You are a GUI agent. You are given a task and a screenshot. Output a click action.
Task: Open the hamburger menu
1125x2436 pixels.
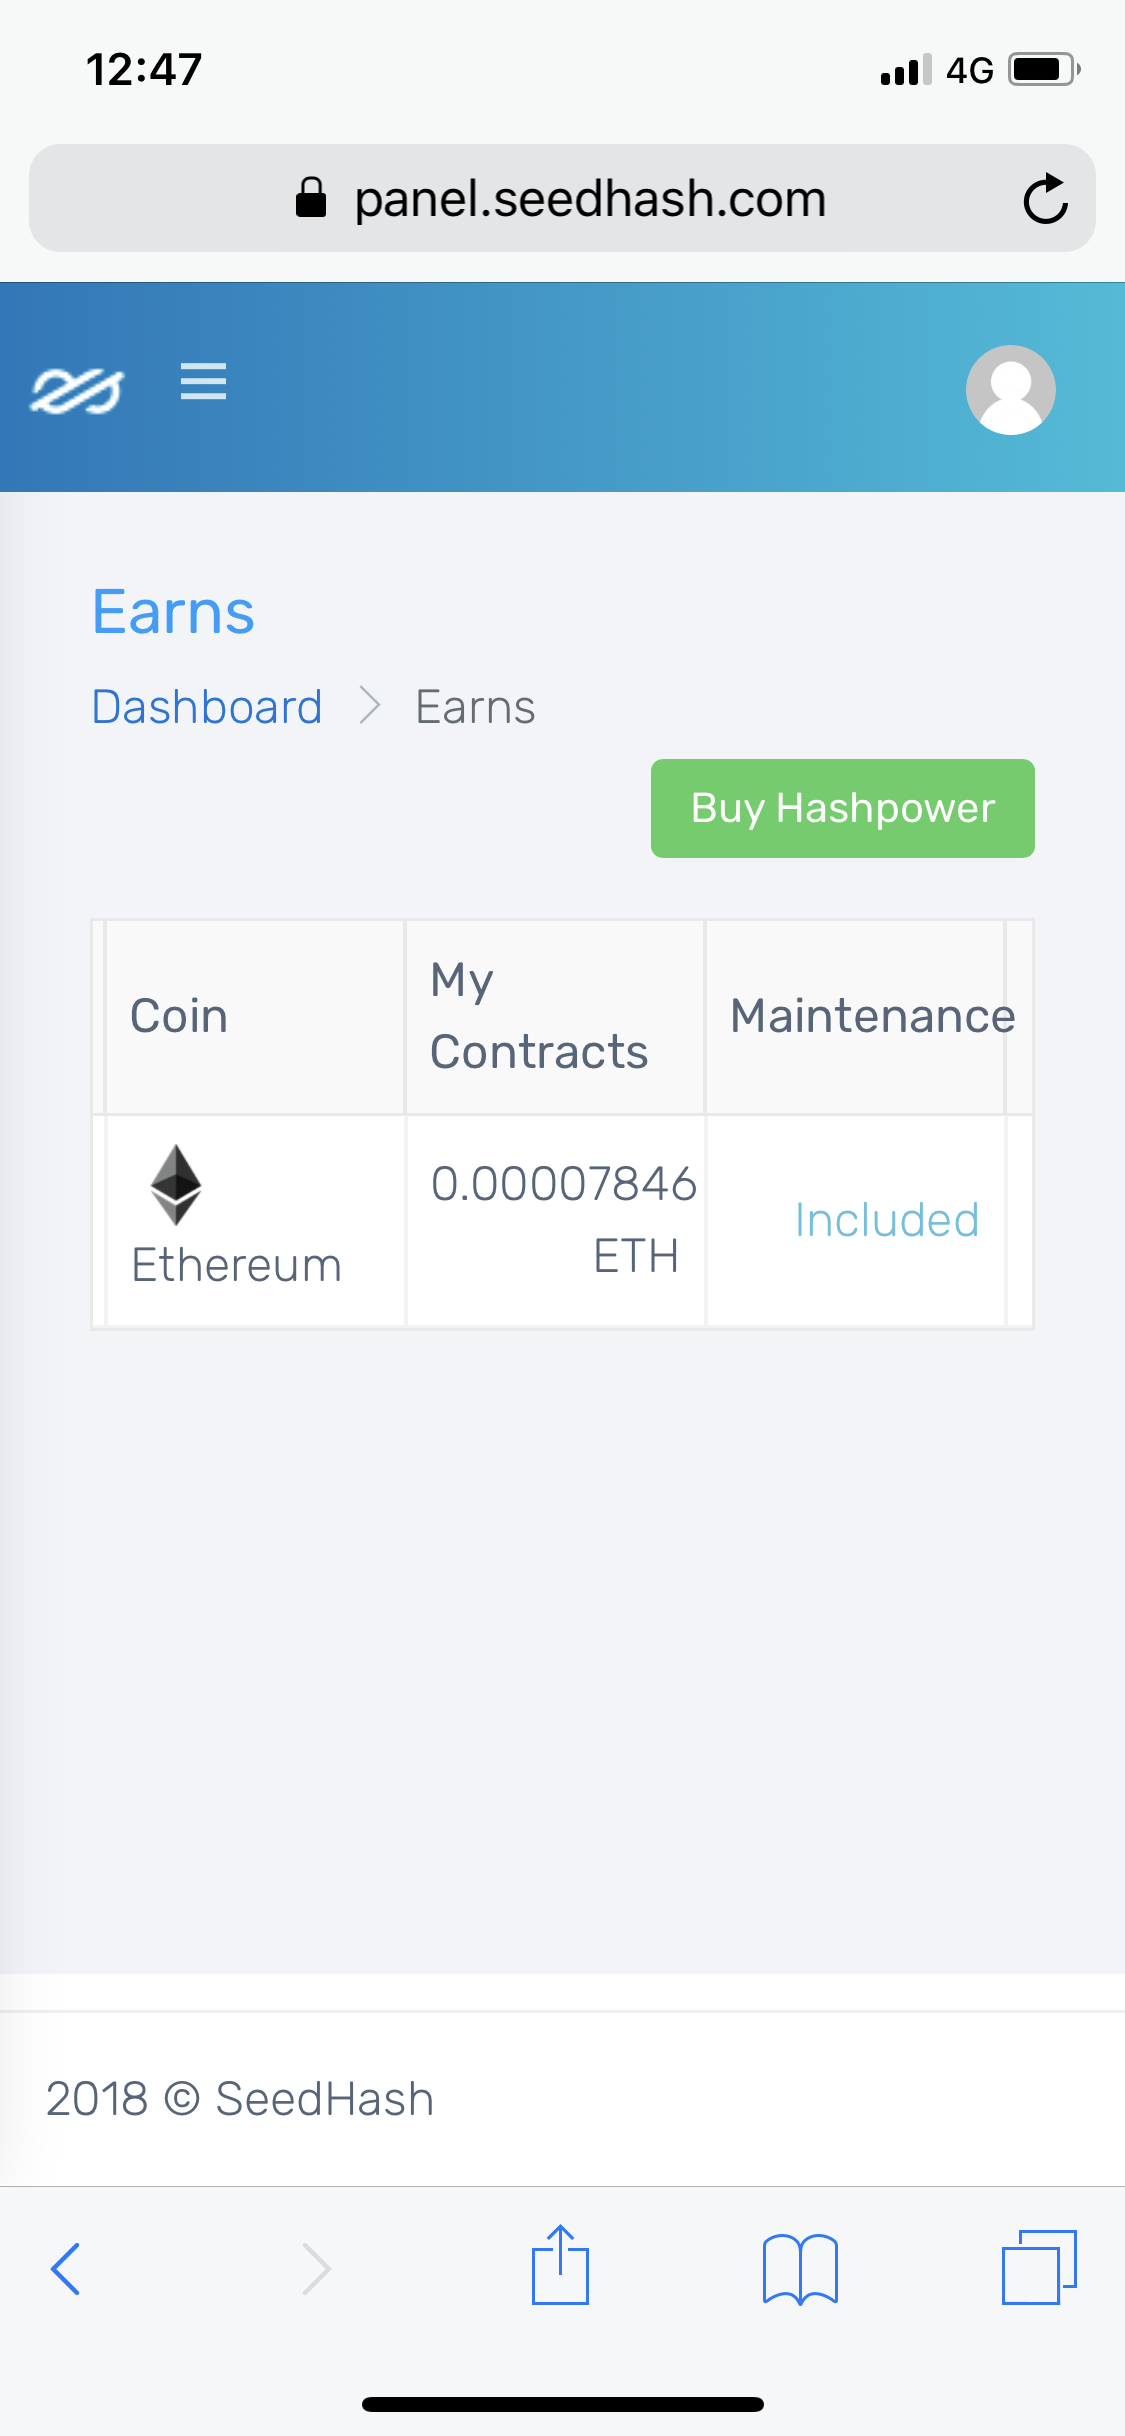click(203, 382)
